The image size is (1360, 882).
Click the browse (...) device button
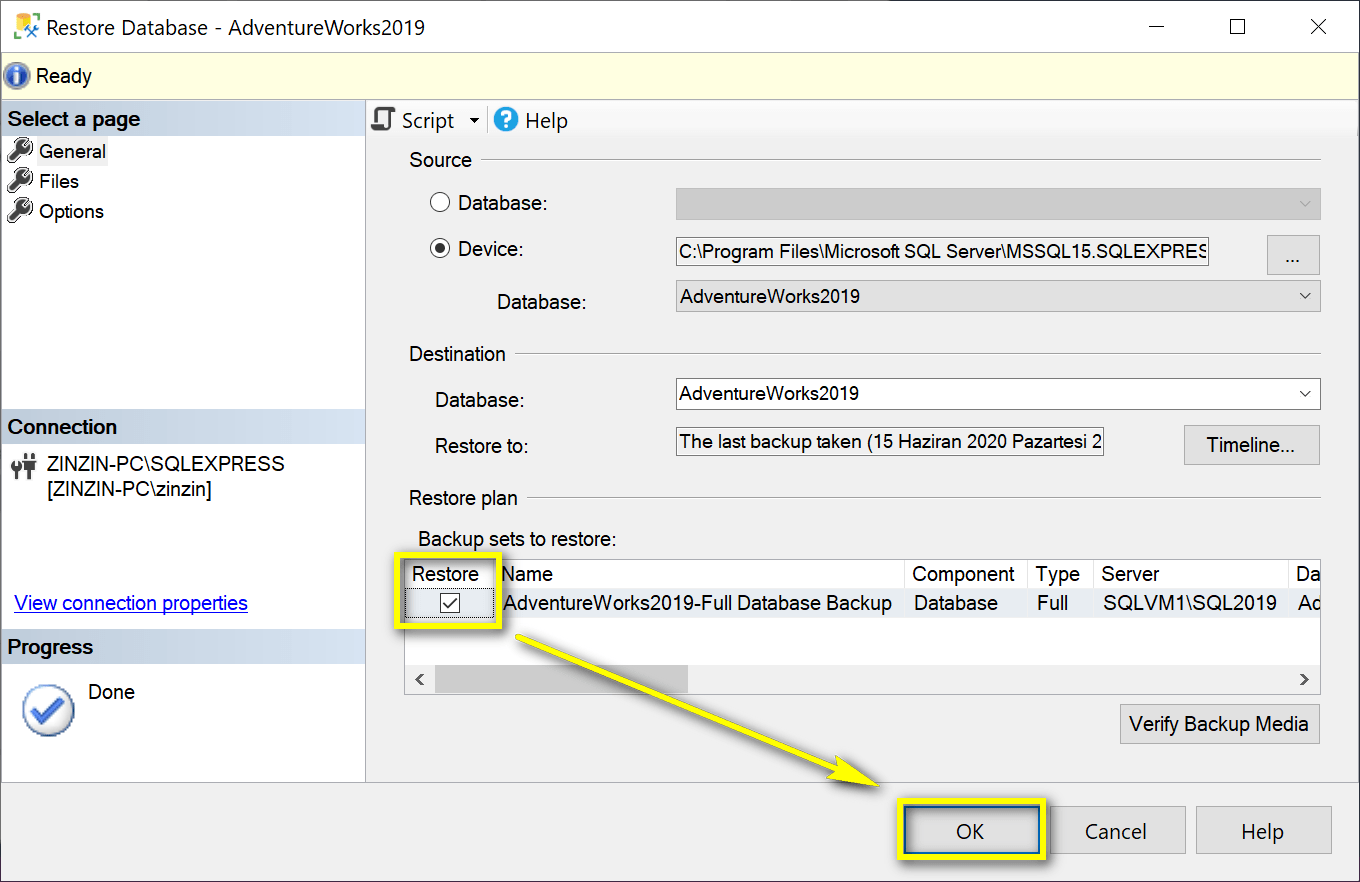(1293, 255)
